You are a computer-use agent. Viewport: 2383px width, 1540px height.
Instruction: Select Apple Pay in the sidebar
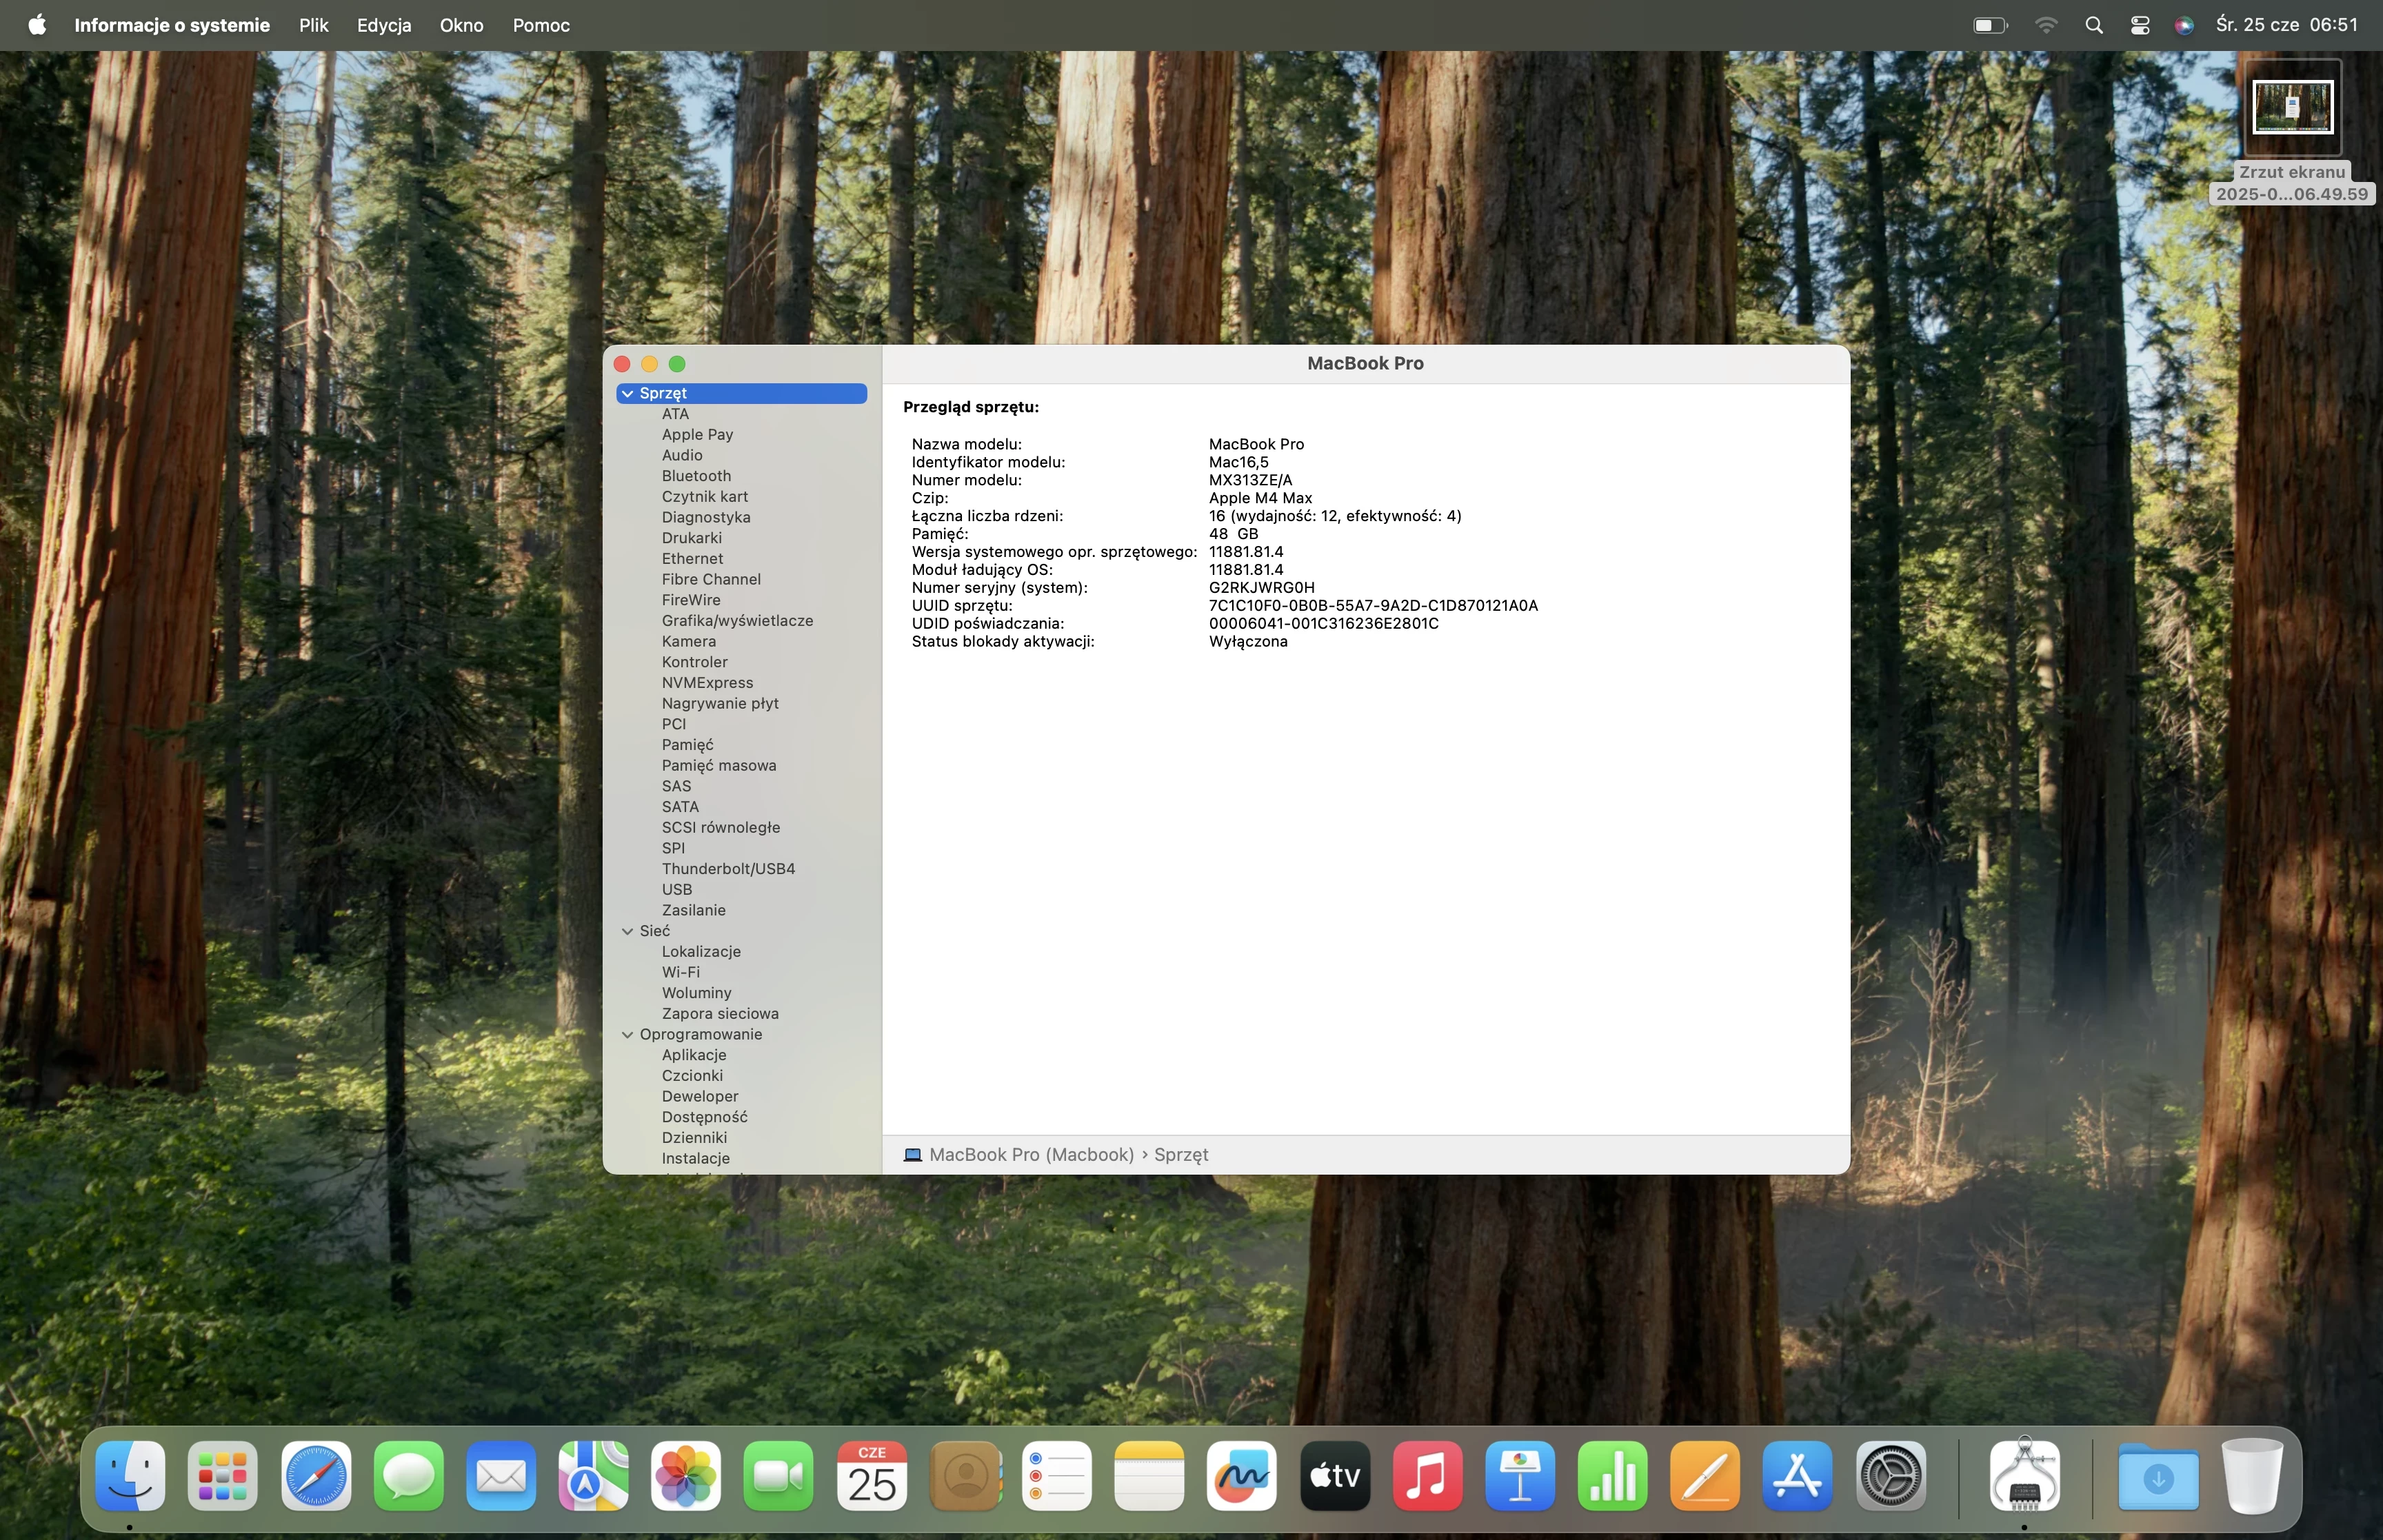[x=697, y=434]
